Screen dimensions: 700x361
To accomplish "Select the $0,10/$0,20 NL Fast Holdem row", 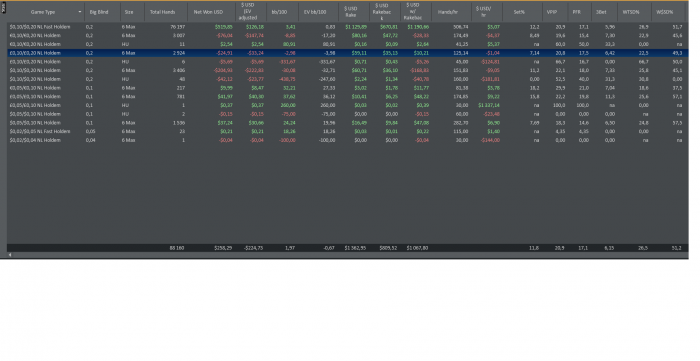I will point(348,27).
